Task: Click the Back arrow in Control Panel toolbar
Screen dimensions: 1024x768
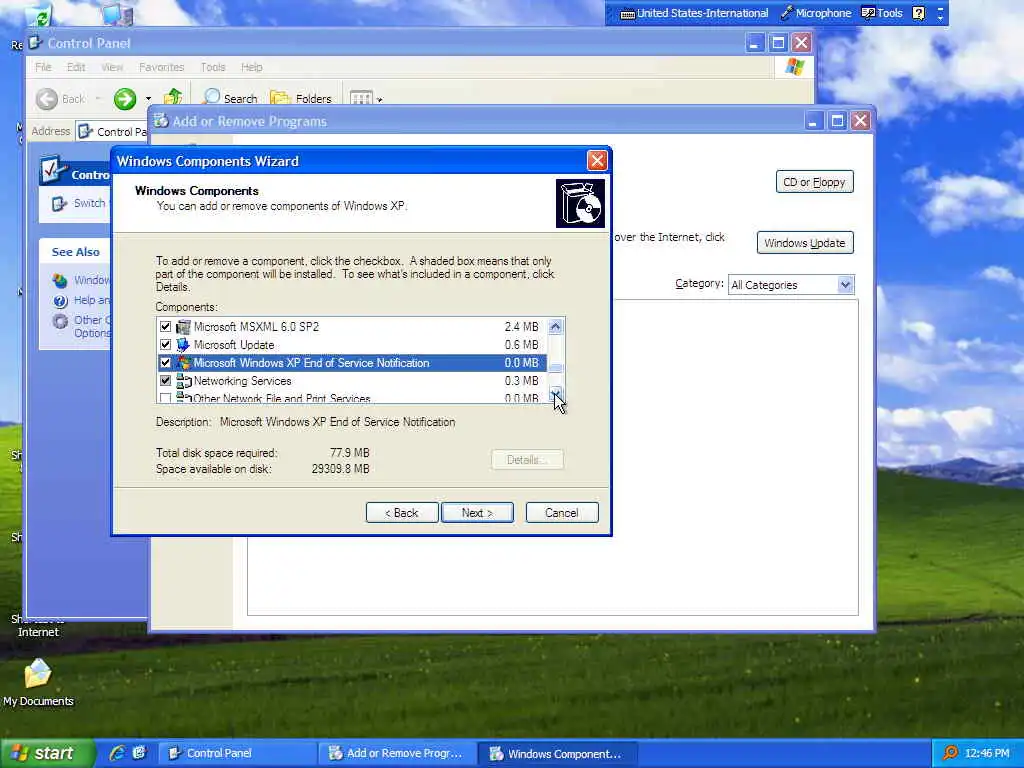Action: pos(47,99)
